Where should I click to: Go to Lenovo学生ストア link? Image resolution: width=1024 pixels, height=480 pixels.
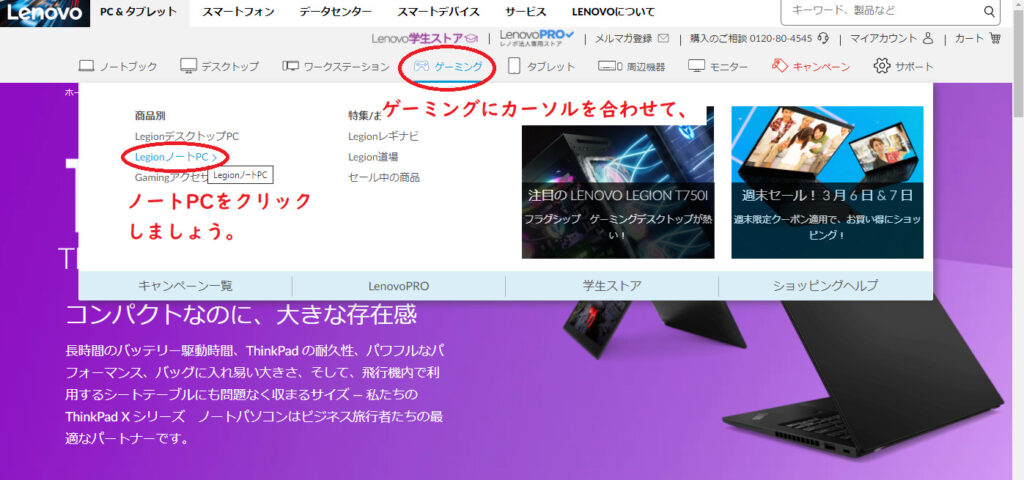[x=424, y=39]
